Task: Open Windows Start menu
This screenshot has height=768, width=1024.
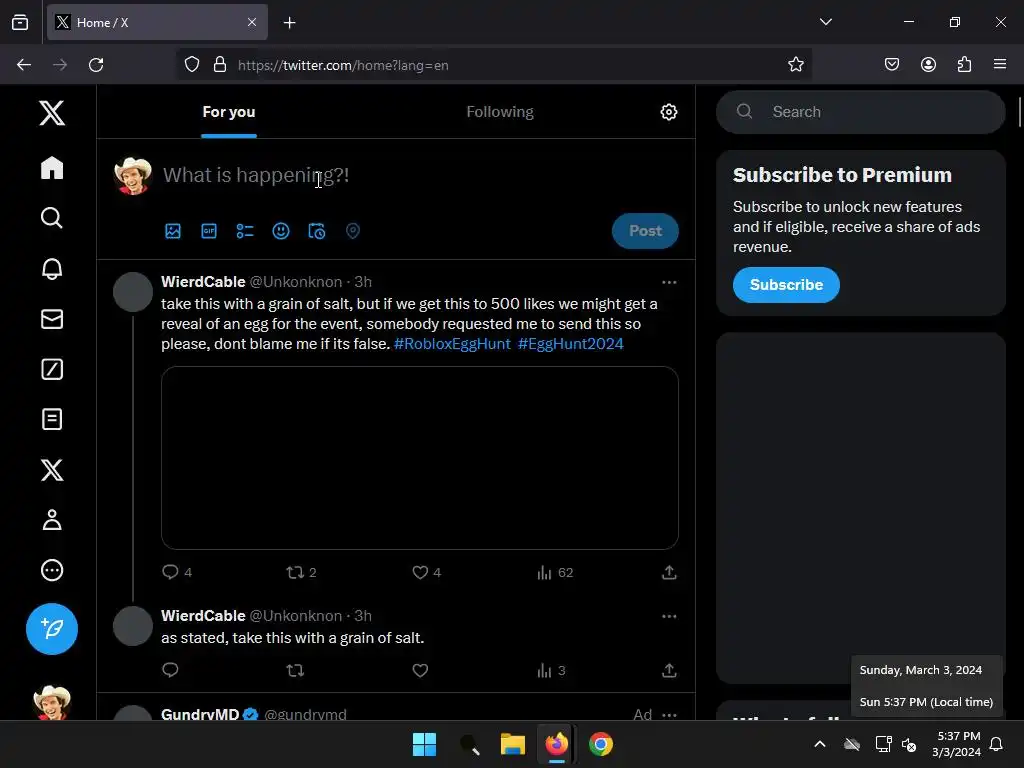Action: [x=424, y=744]
